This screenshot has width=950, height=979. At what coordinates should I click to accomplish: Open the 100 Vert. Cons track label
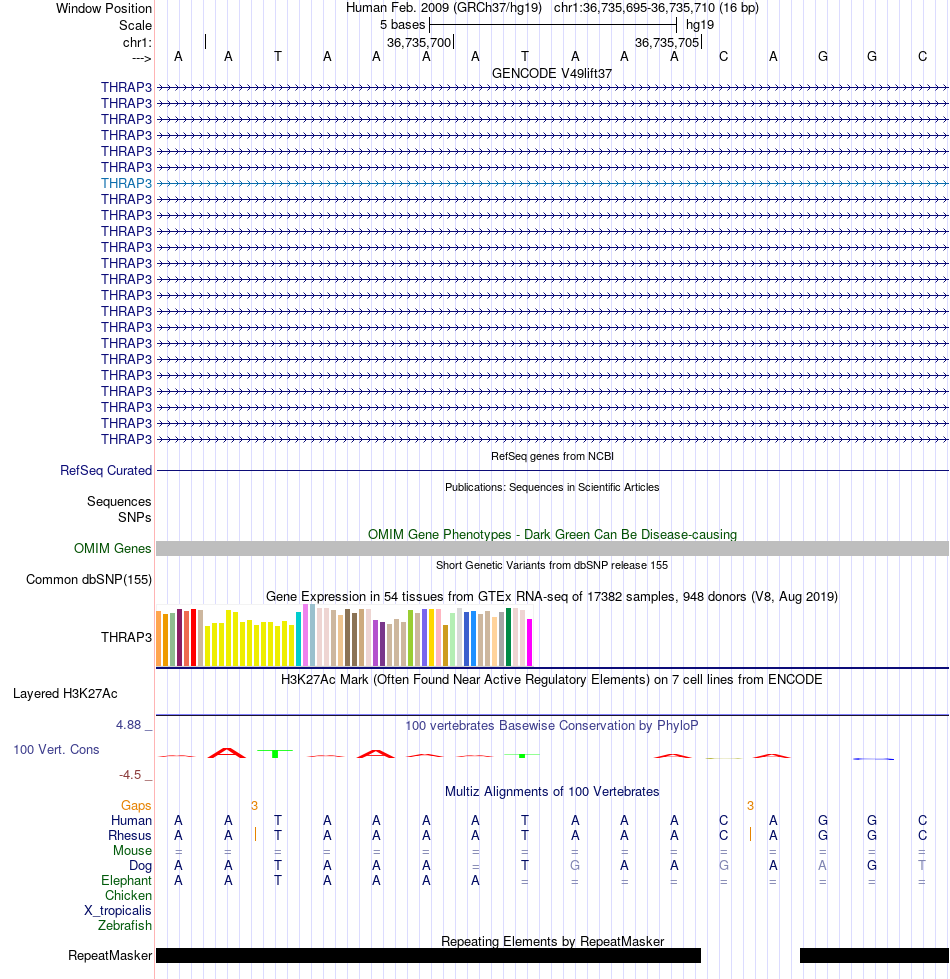pyautogui.click(x=56, y=750)
